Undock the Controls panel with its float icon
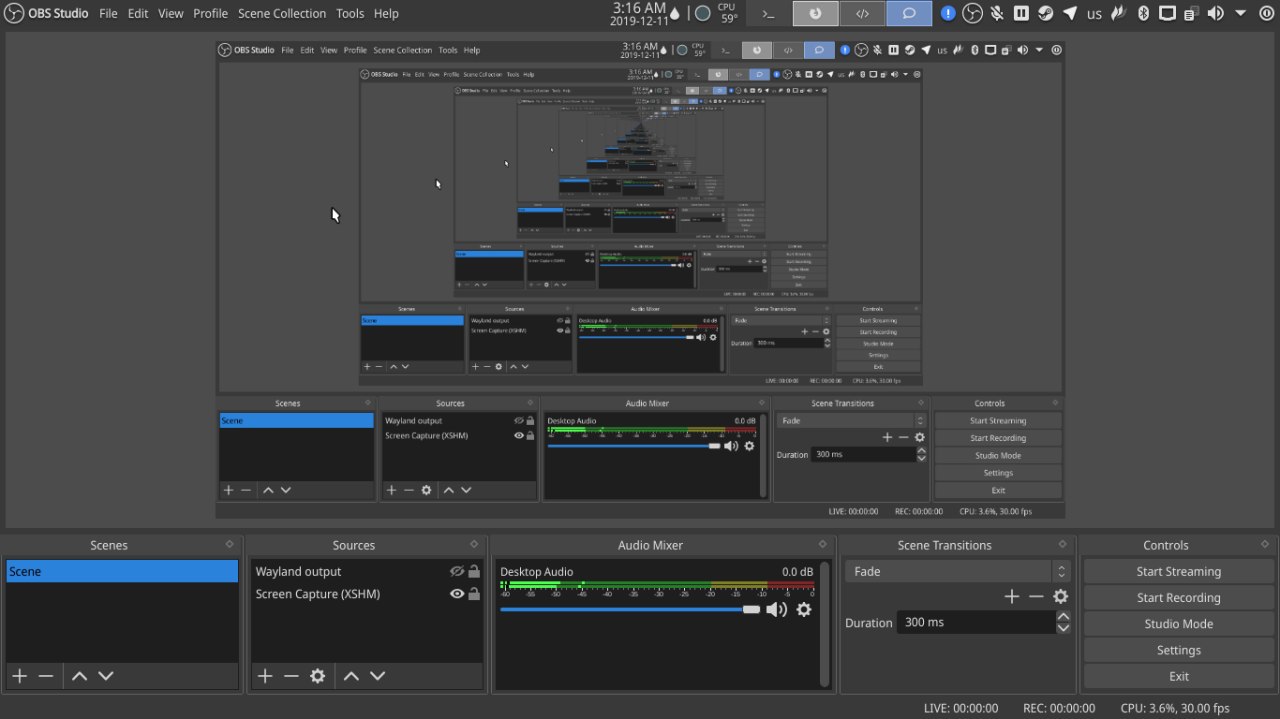Screen dimensions: 1280x719 (x=1266, y=544)
